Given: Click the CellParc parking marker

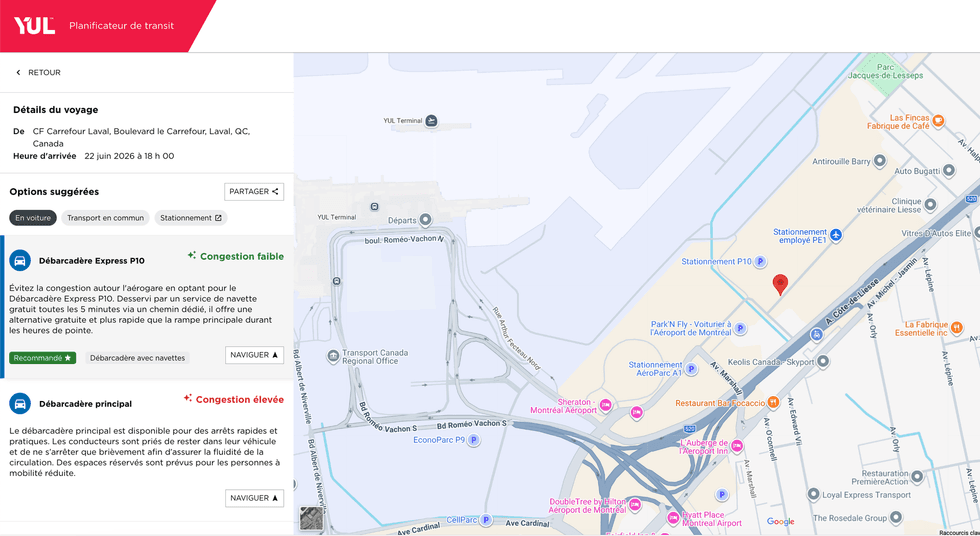Looking at the screenshot, I should coord(486,520).
